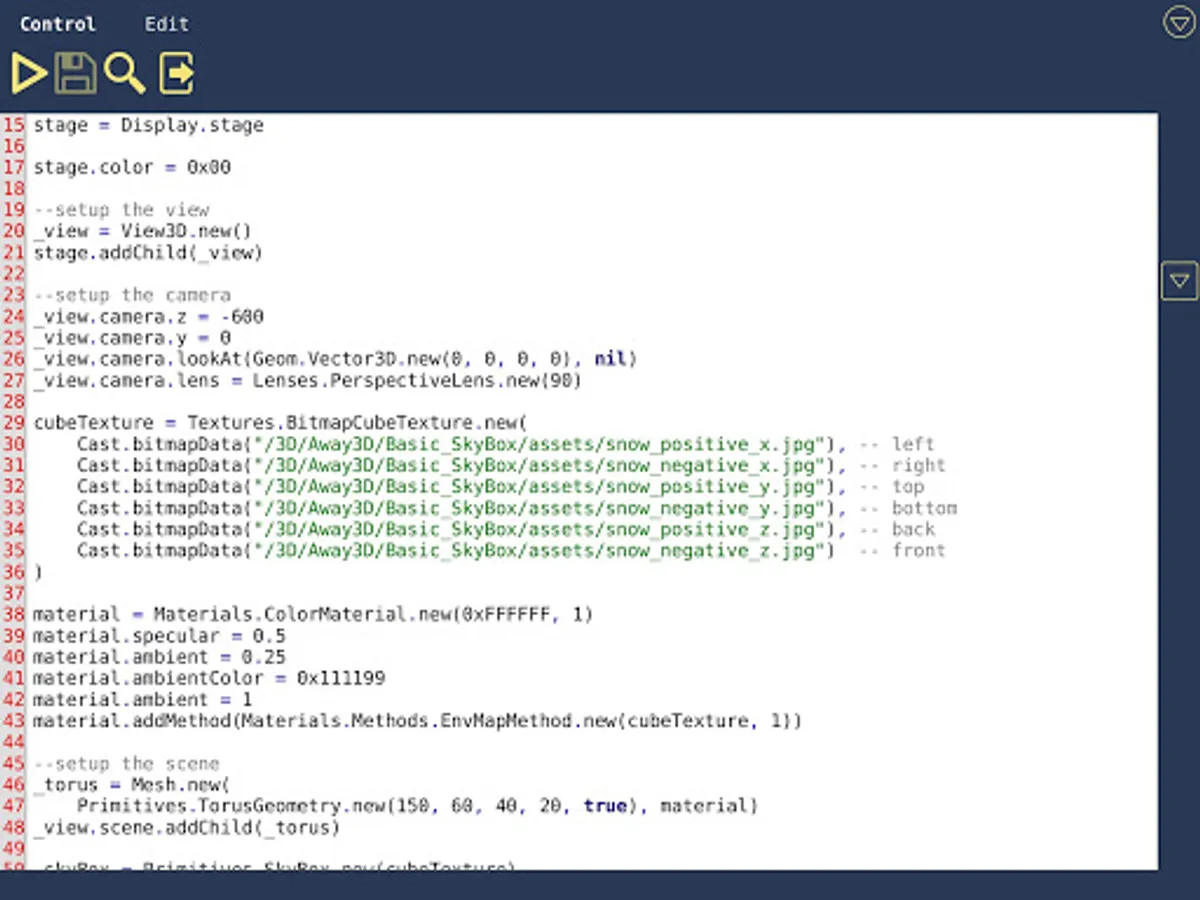The image size is (1200, 900).
Task: Click the '_view.camera.lookAt' line
Action: (335, 359)
